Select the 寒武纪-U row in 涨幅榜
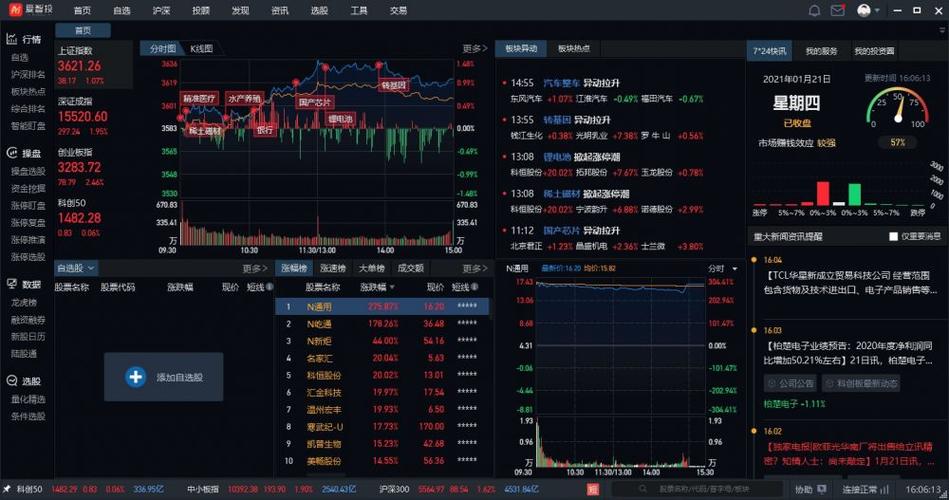 pos(382,426)
